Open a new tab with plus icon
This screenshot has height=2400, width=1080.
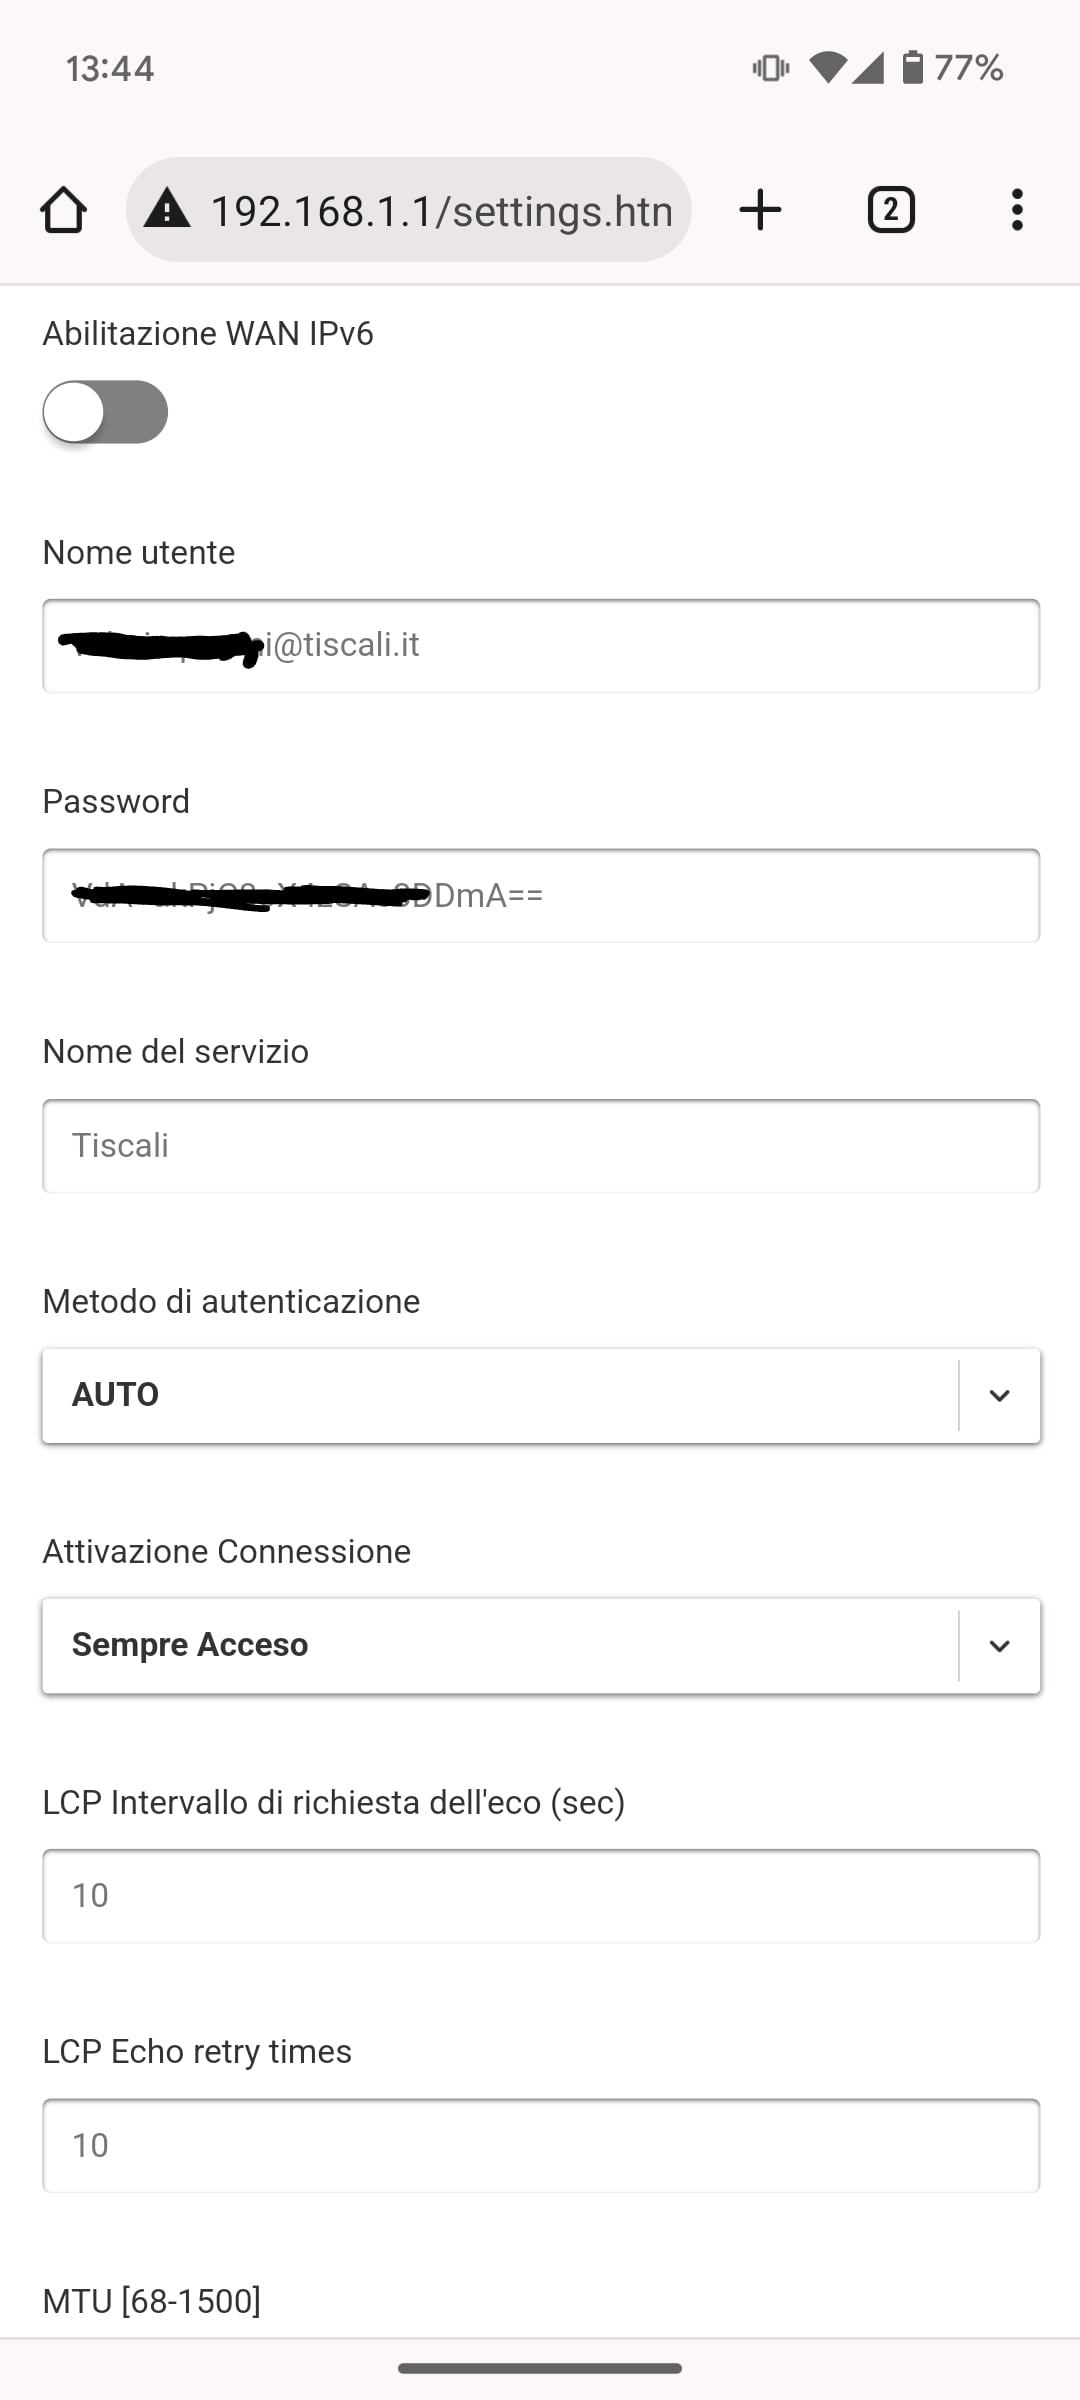pos(760,210)
